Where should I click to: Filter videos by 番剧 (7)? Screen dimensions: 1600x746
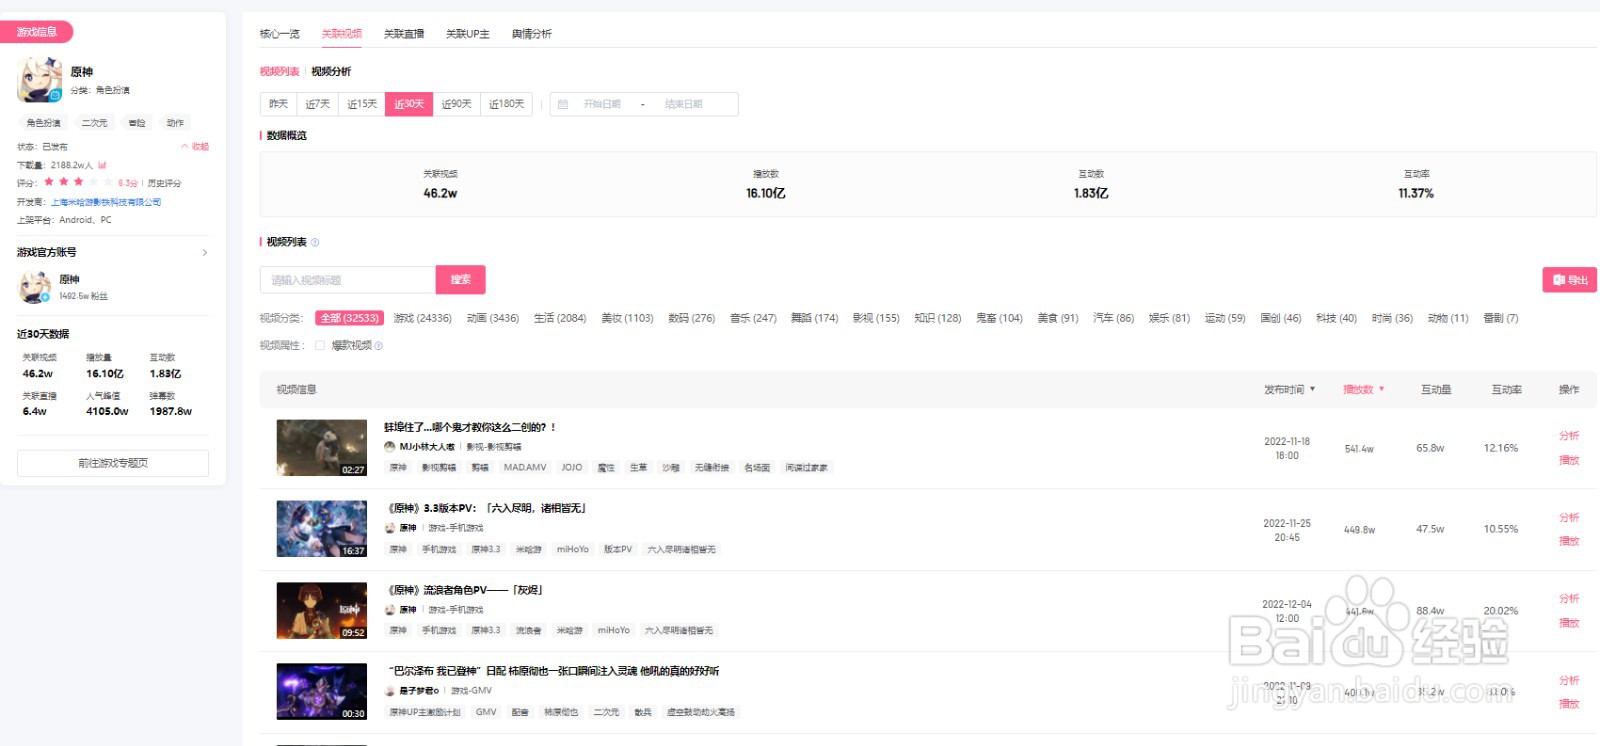1501,318
